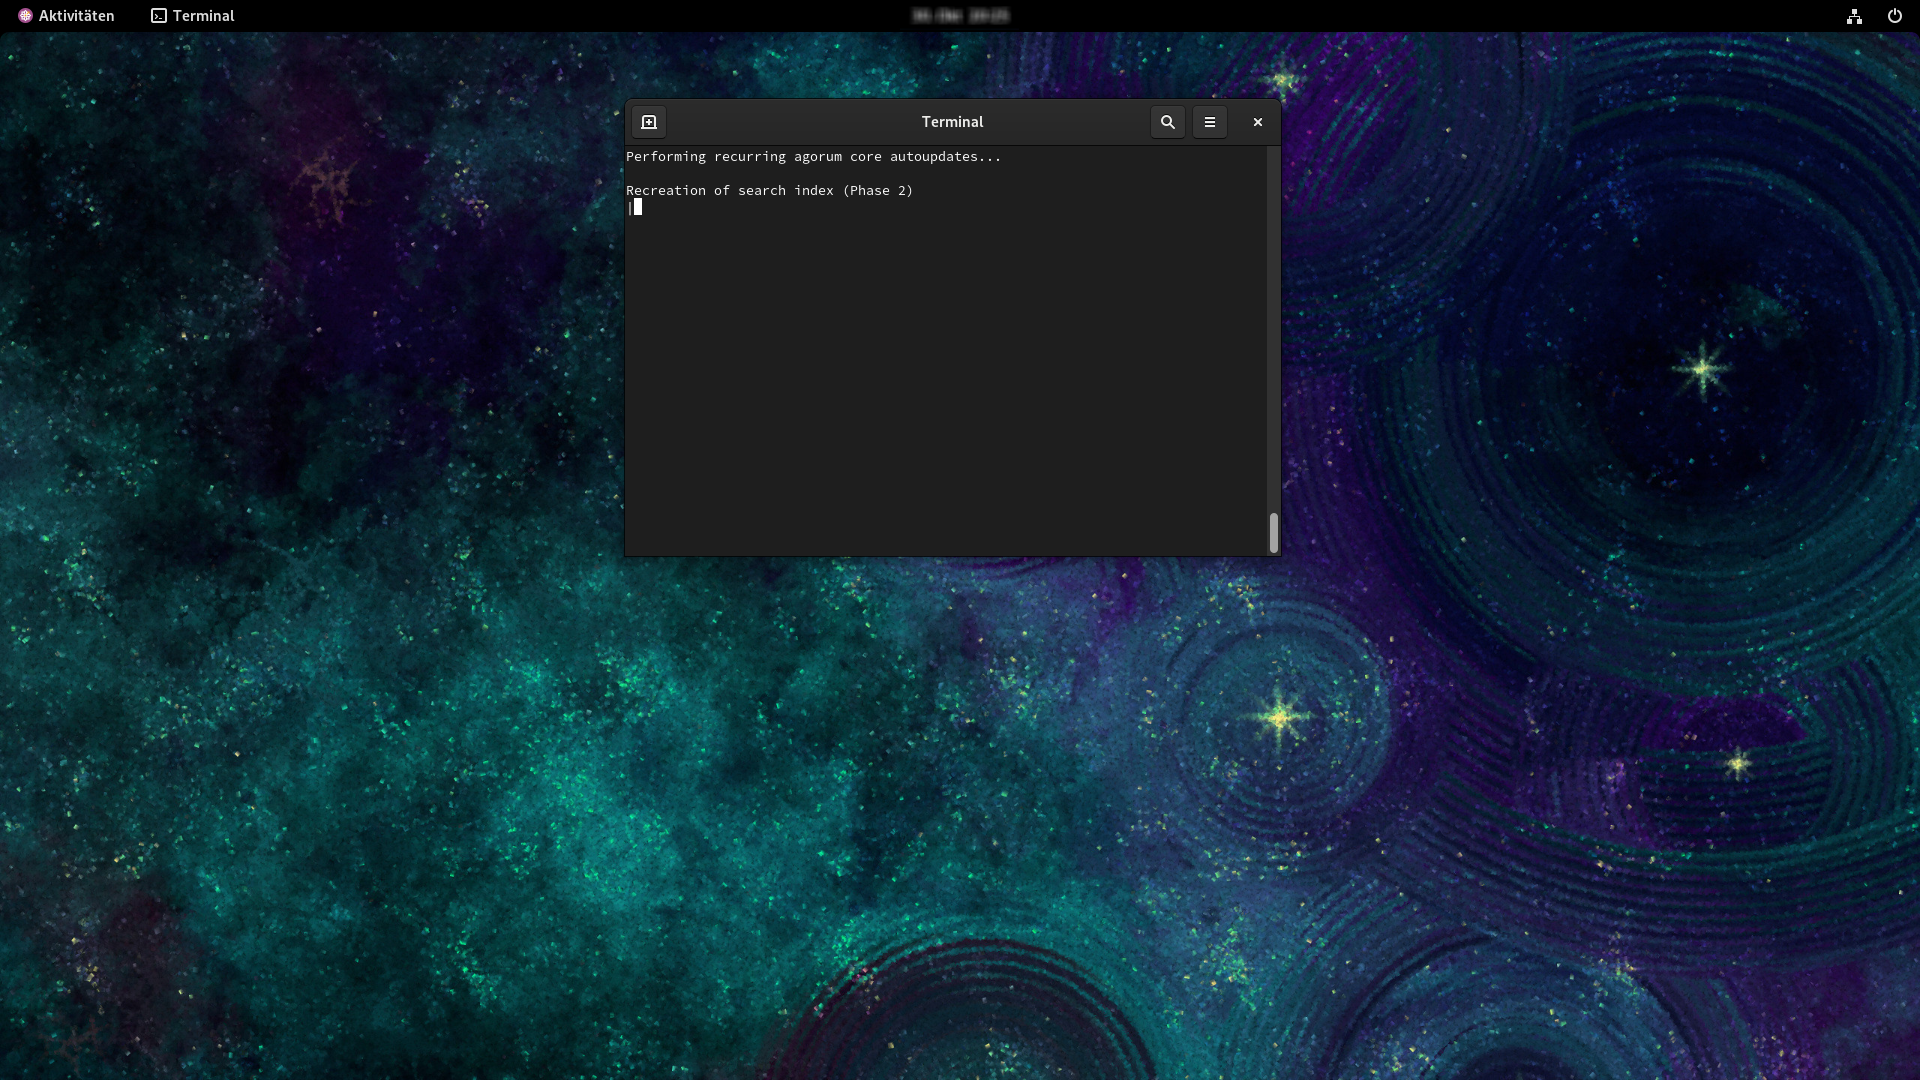Open the power system menu
Screen dimensions: 1920x1080
pos(1894,16)
